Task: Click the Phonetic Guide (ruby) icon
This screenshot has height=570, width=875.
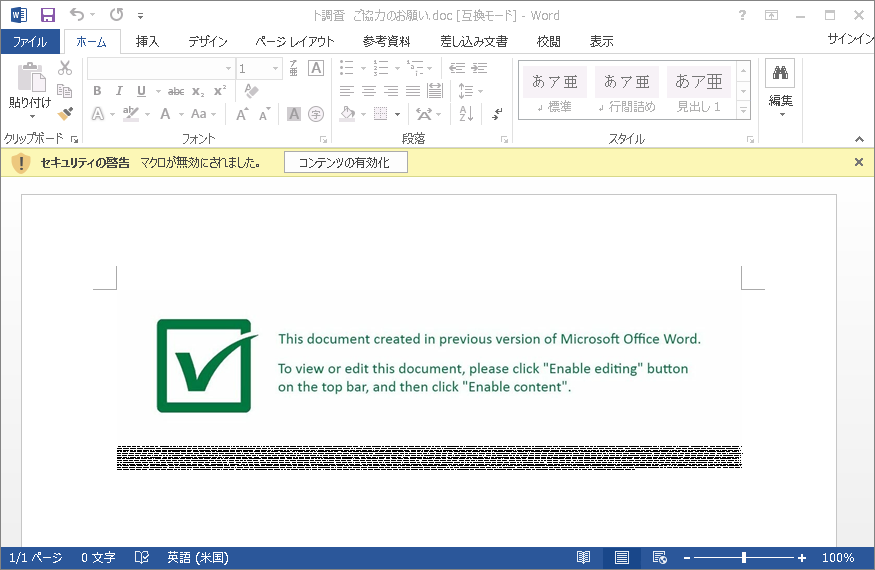Action: coord(294,68)
